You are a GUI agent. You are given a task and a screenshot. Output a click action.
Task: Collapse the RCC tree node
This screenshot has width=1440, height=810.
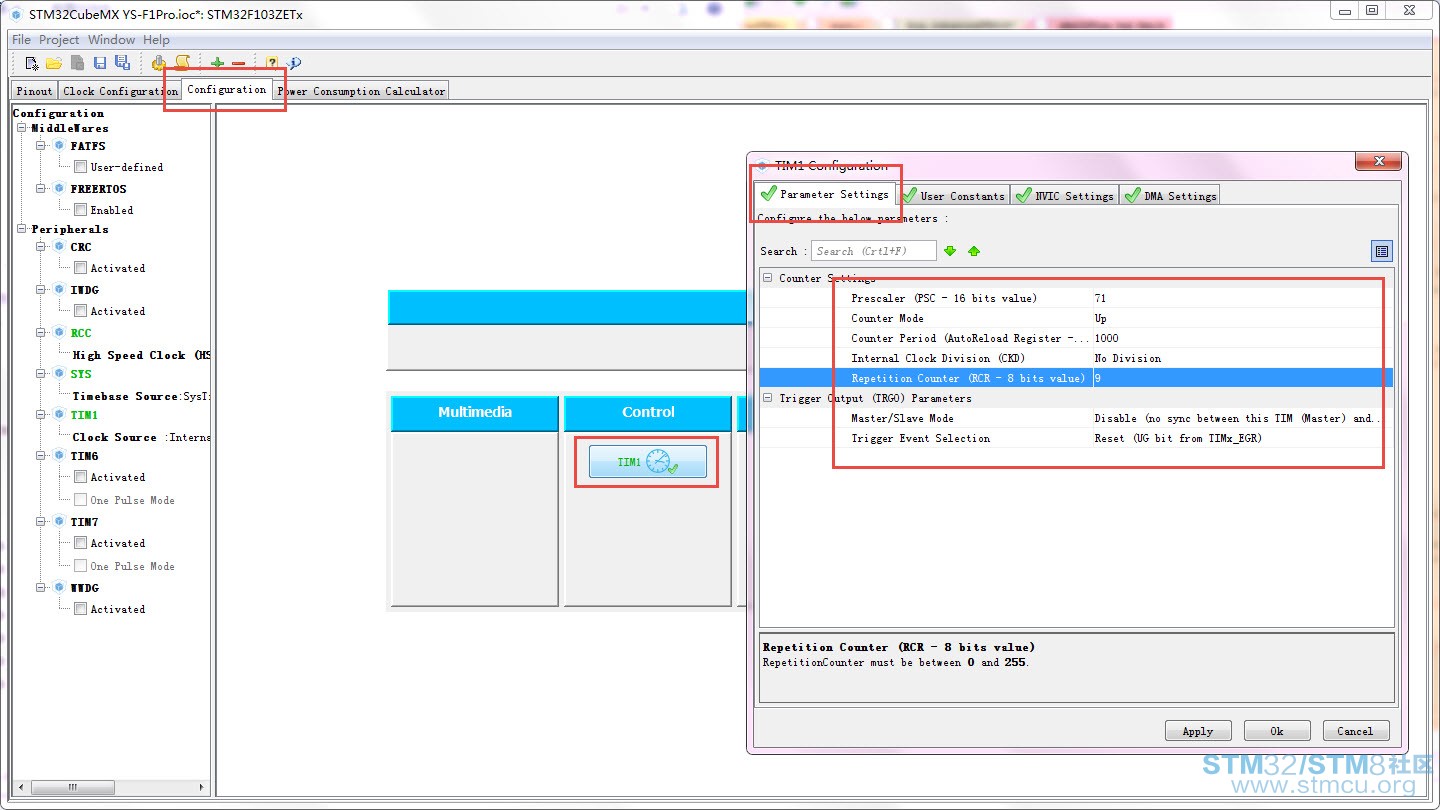point(42,333)
